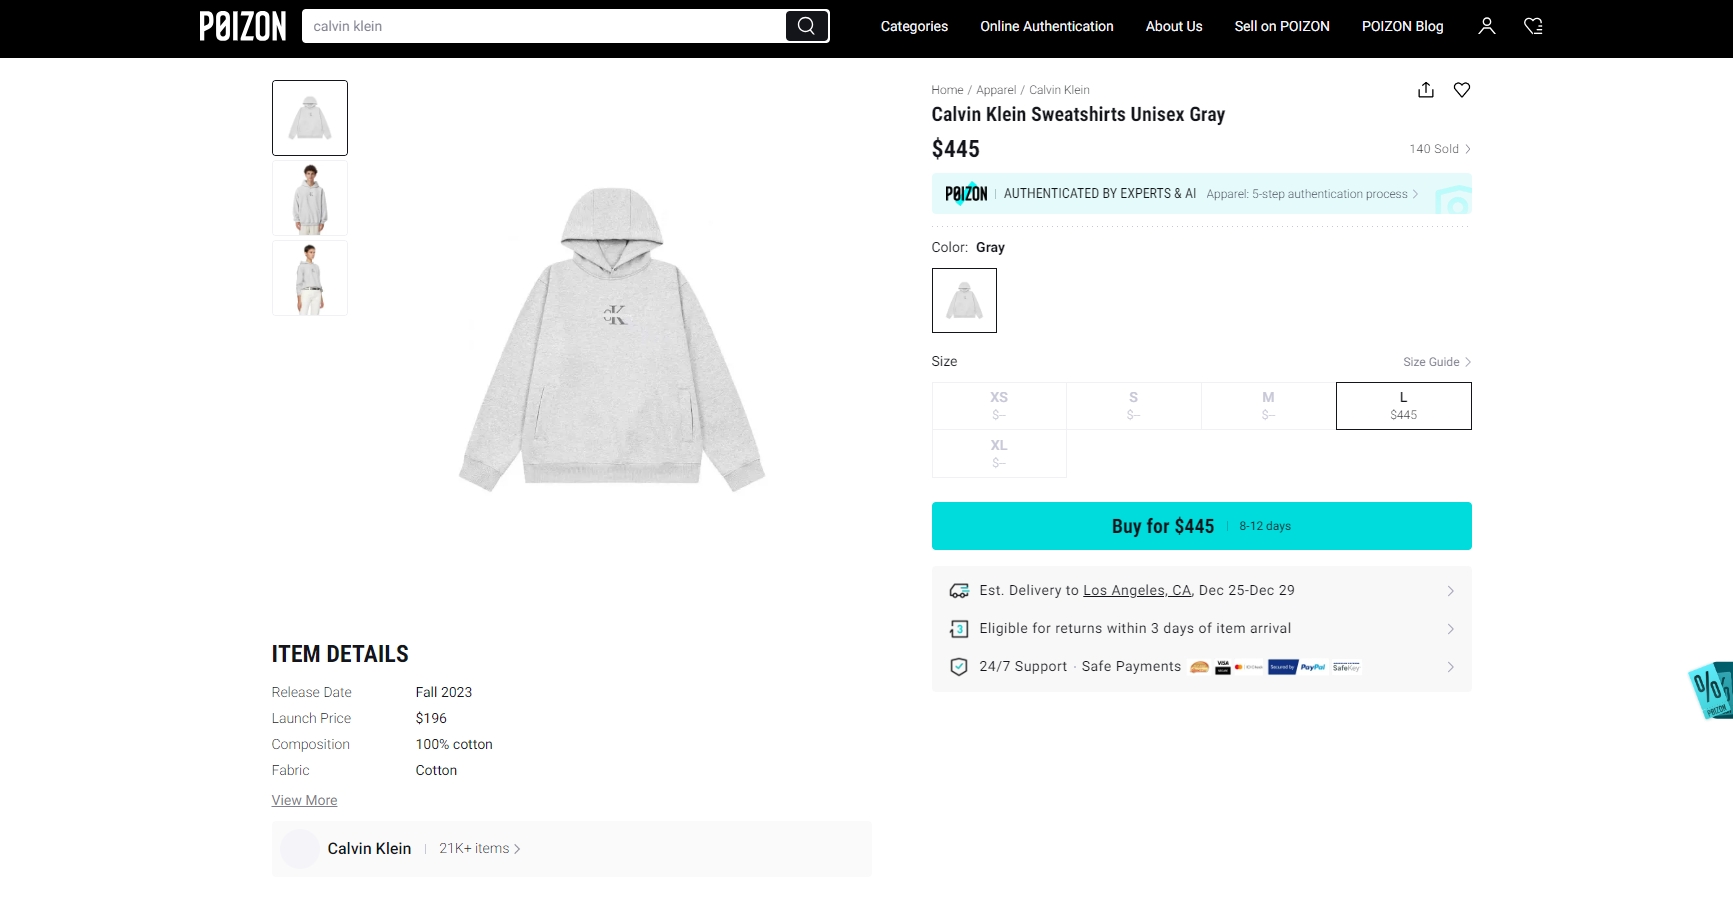Open the floating discount coupon icon

(x=1711, y=689)
